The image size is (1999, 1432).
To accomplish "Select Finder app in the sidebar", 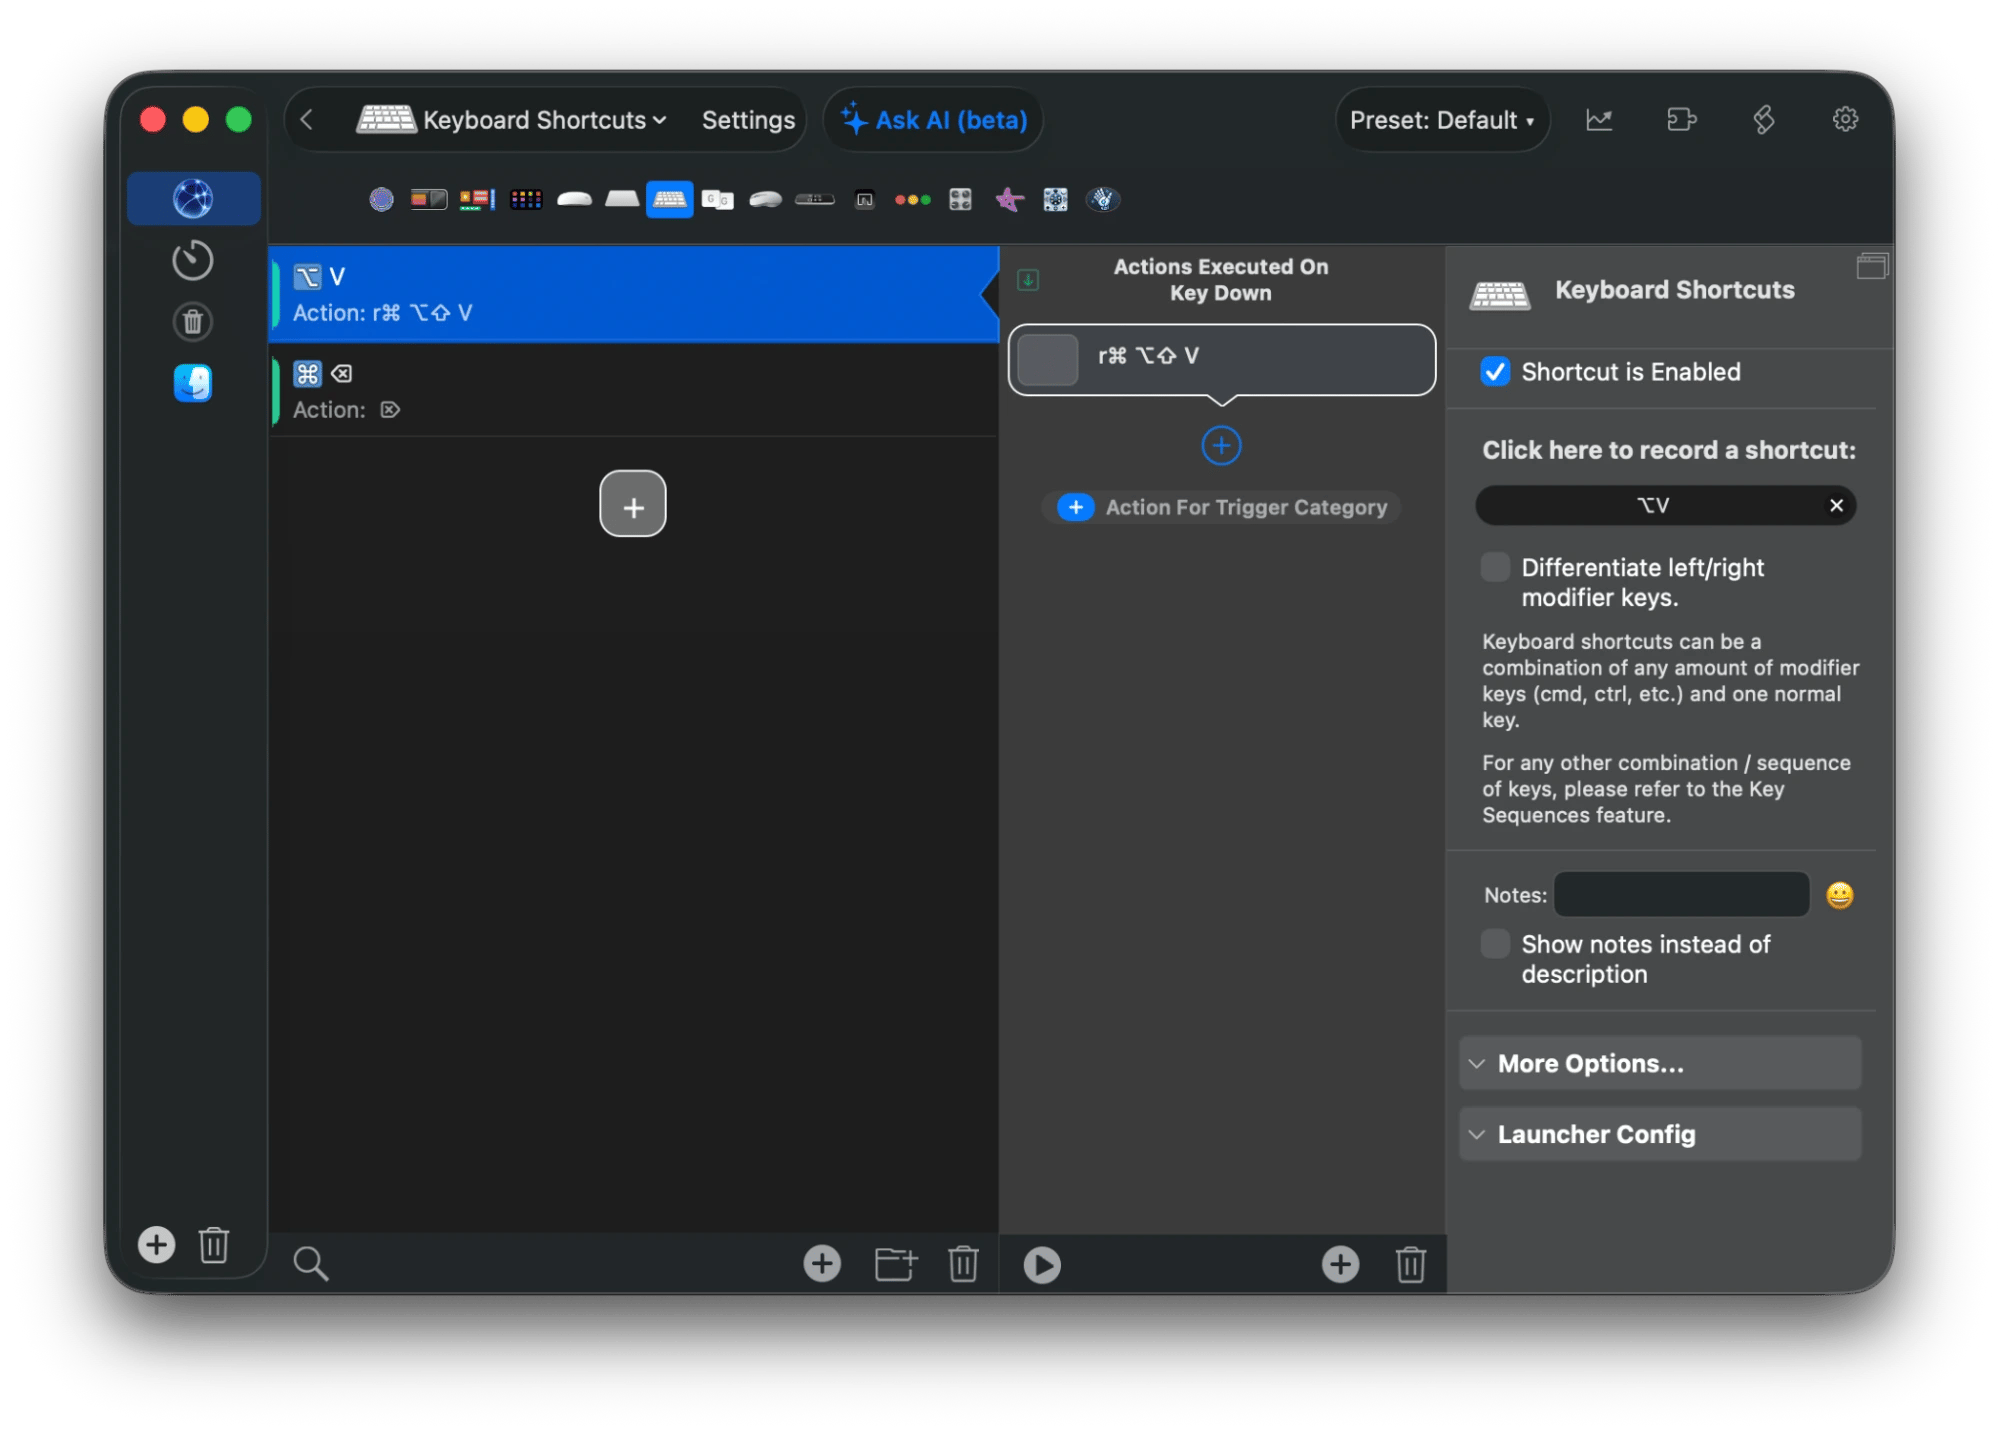I will (193, 382).
